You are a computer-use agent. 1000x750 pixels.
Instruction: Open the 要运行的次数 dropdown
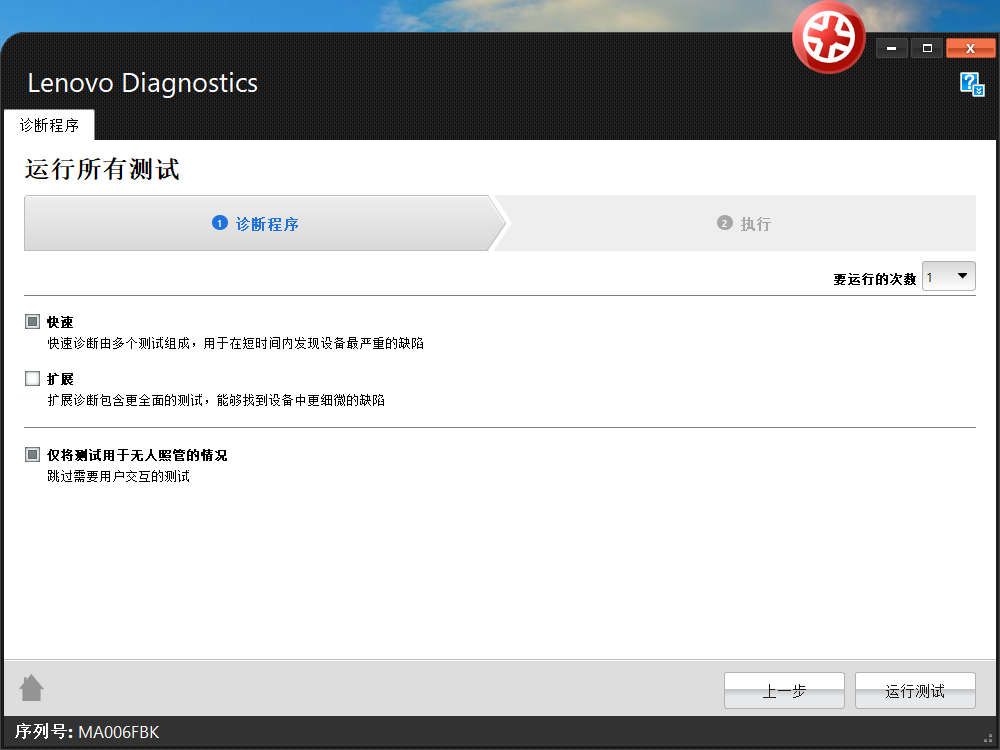point(948,276)
